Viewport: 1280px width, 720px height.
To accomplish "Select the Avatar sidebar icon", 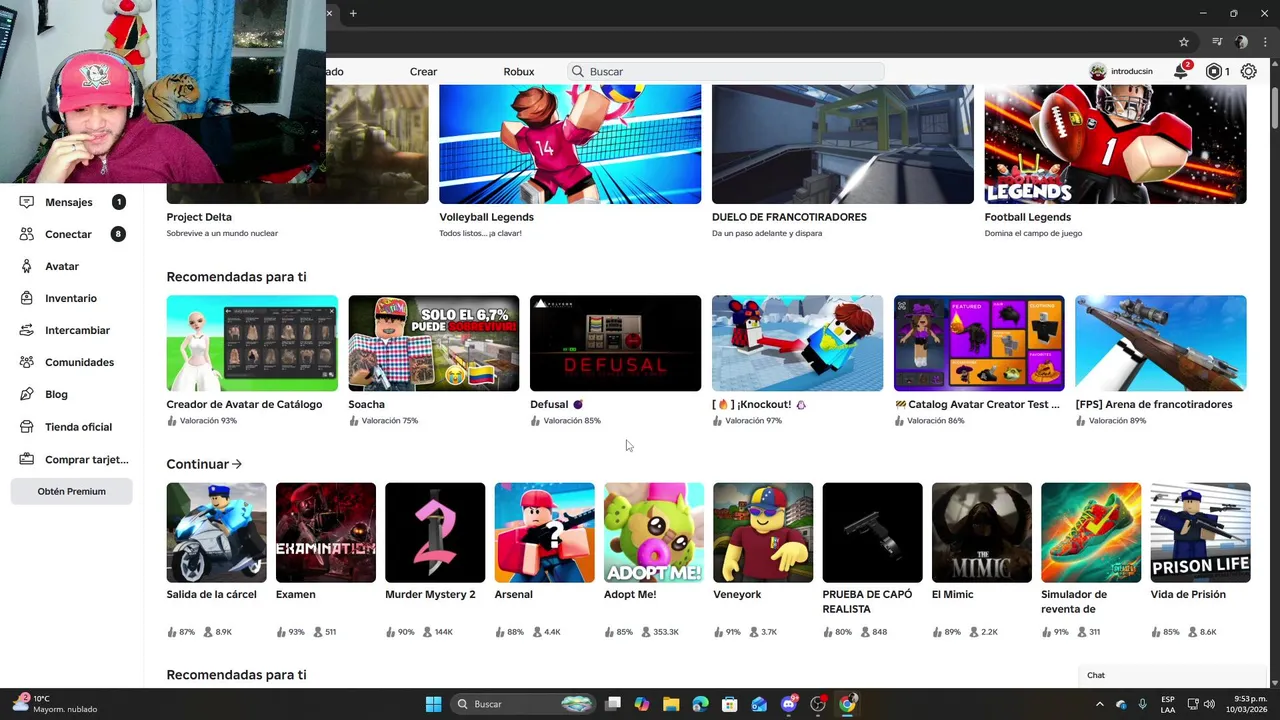I will tap(26, 266).
